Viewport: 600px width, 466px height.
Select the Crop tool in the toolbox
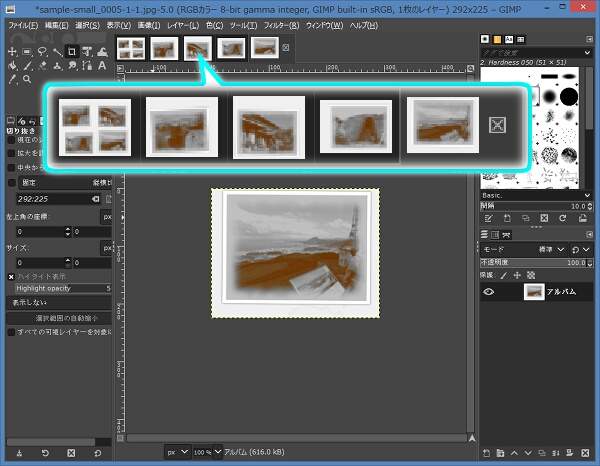tap(74, 51)
